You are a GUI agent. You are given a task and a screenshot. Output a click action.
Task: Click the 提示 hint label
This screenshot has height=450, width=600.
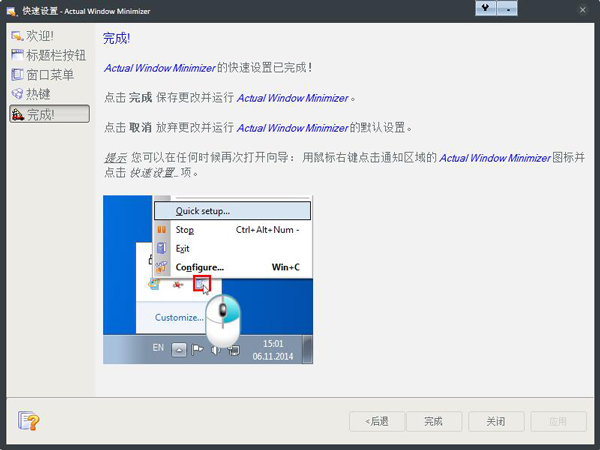click(x=116, y=158)
